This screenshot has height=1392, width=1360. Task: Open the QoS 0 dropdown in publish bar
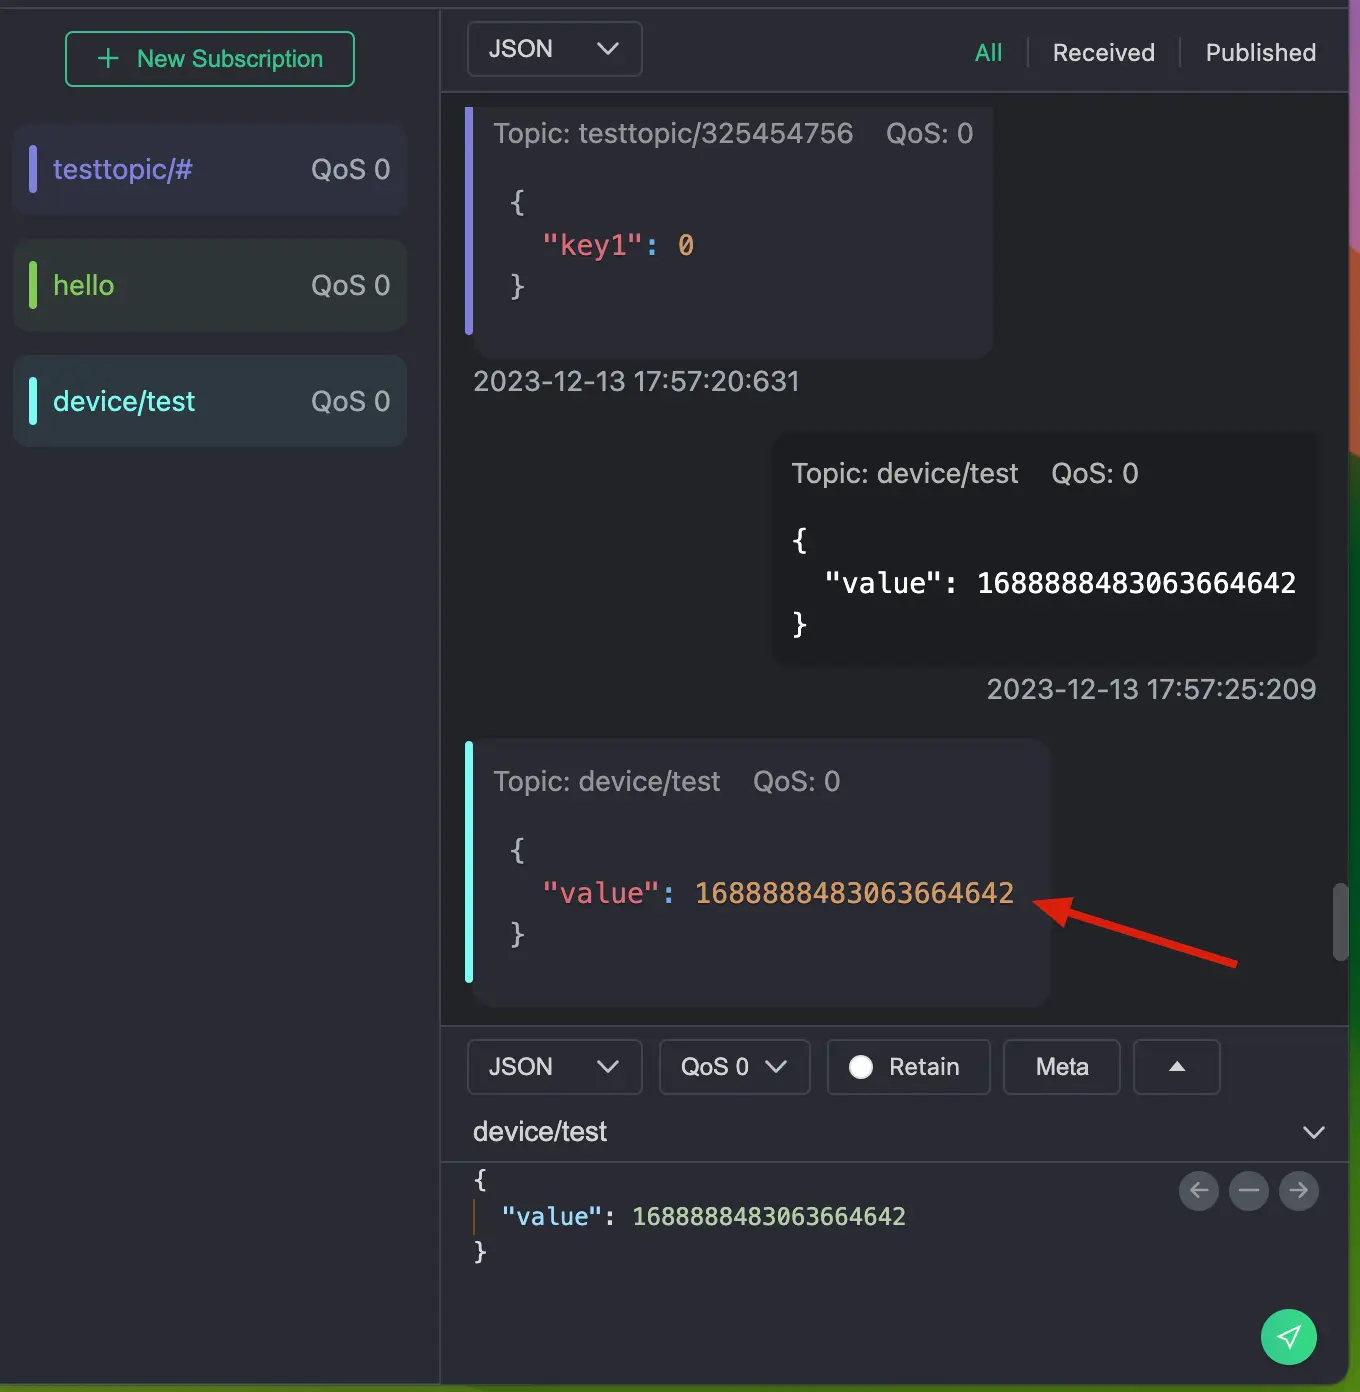click(x=734, y=1067)
